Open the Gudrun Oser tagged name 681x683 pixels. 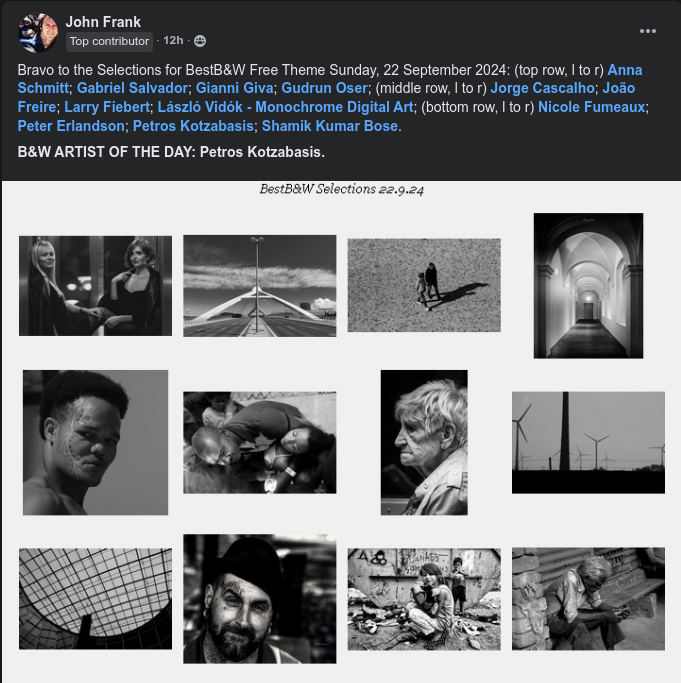click(x=324, y=88)
